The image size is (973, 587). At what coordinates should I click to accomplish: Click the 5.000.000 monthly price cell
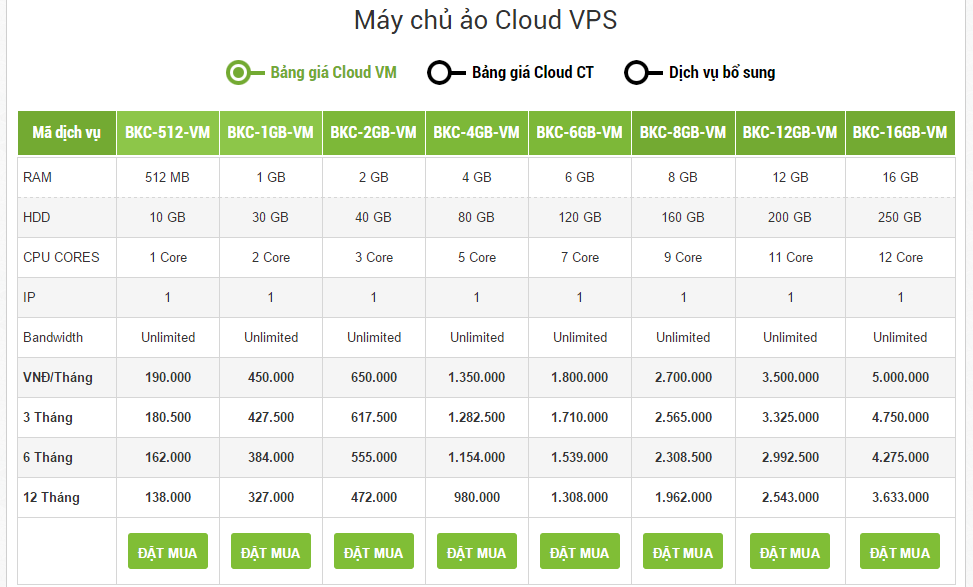900,377
